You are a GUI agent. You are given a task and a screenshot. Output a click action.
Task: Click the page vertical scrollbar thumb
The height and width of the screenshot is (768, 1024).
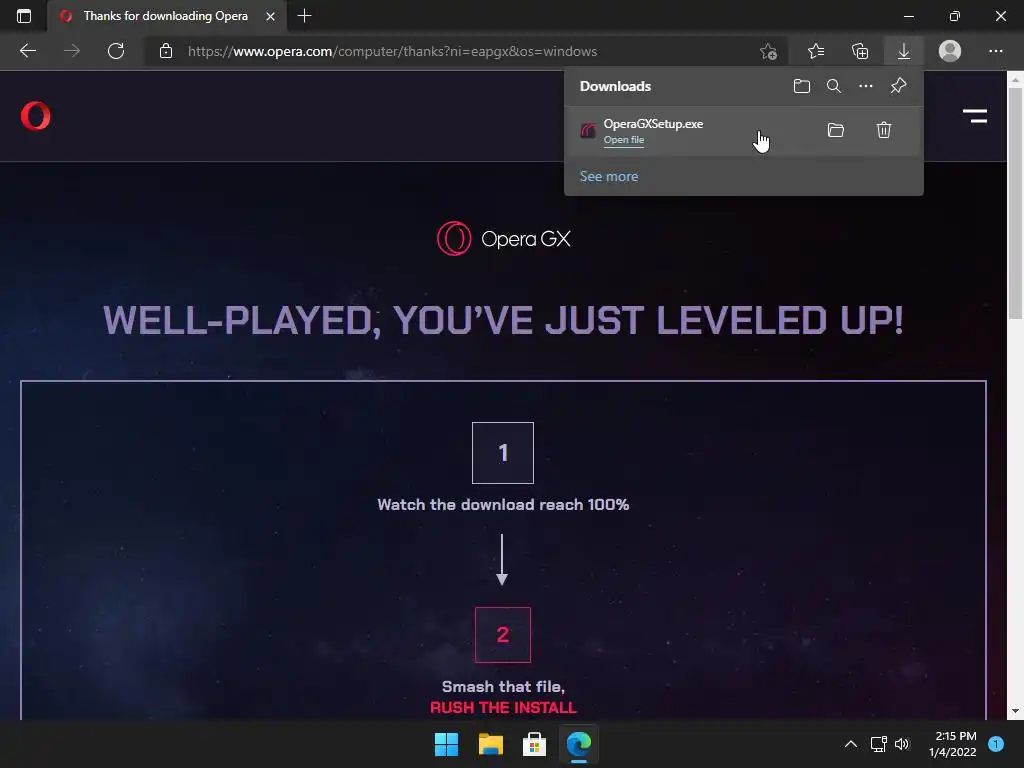tap(1015, 202)
